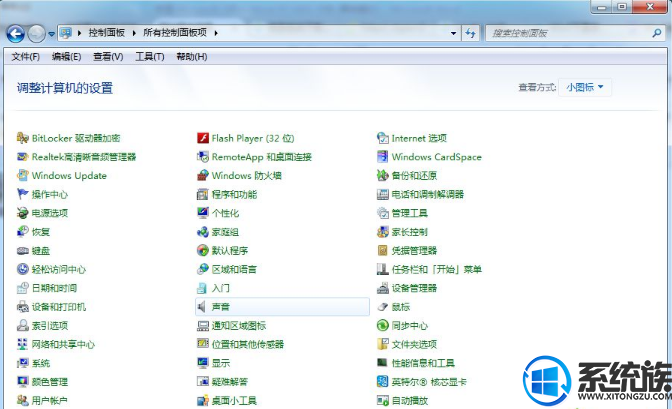The height and width of the screenshot is (409, 672).
Task: Click the 轻松访问中心 icon
Action: pos(23,269)
